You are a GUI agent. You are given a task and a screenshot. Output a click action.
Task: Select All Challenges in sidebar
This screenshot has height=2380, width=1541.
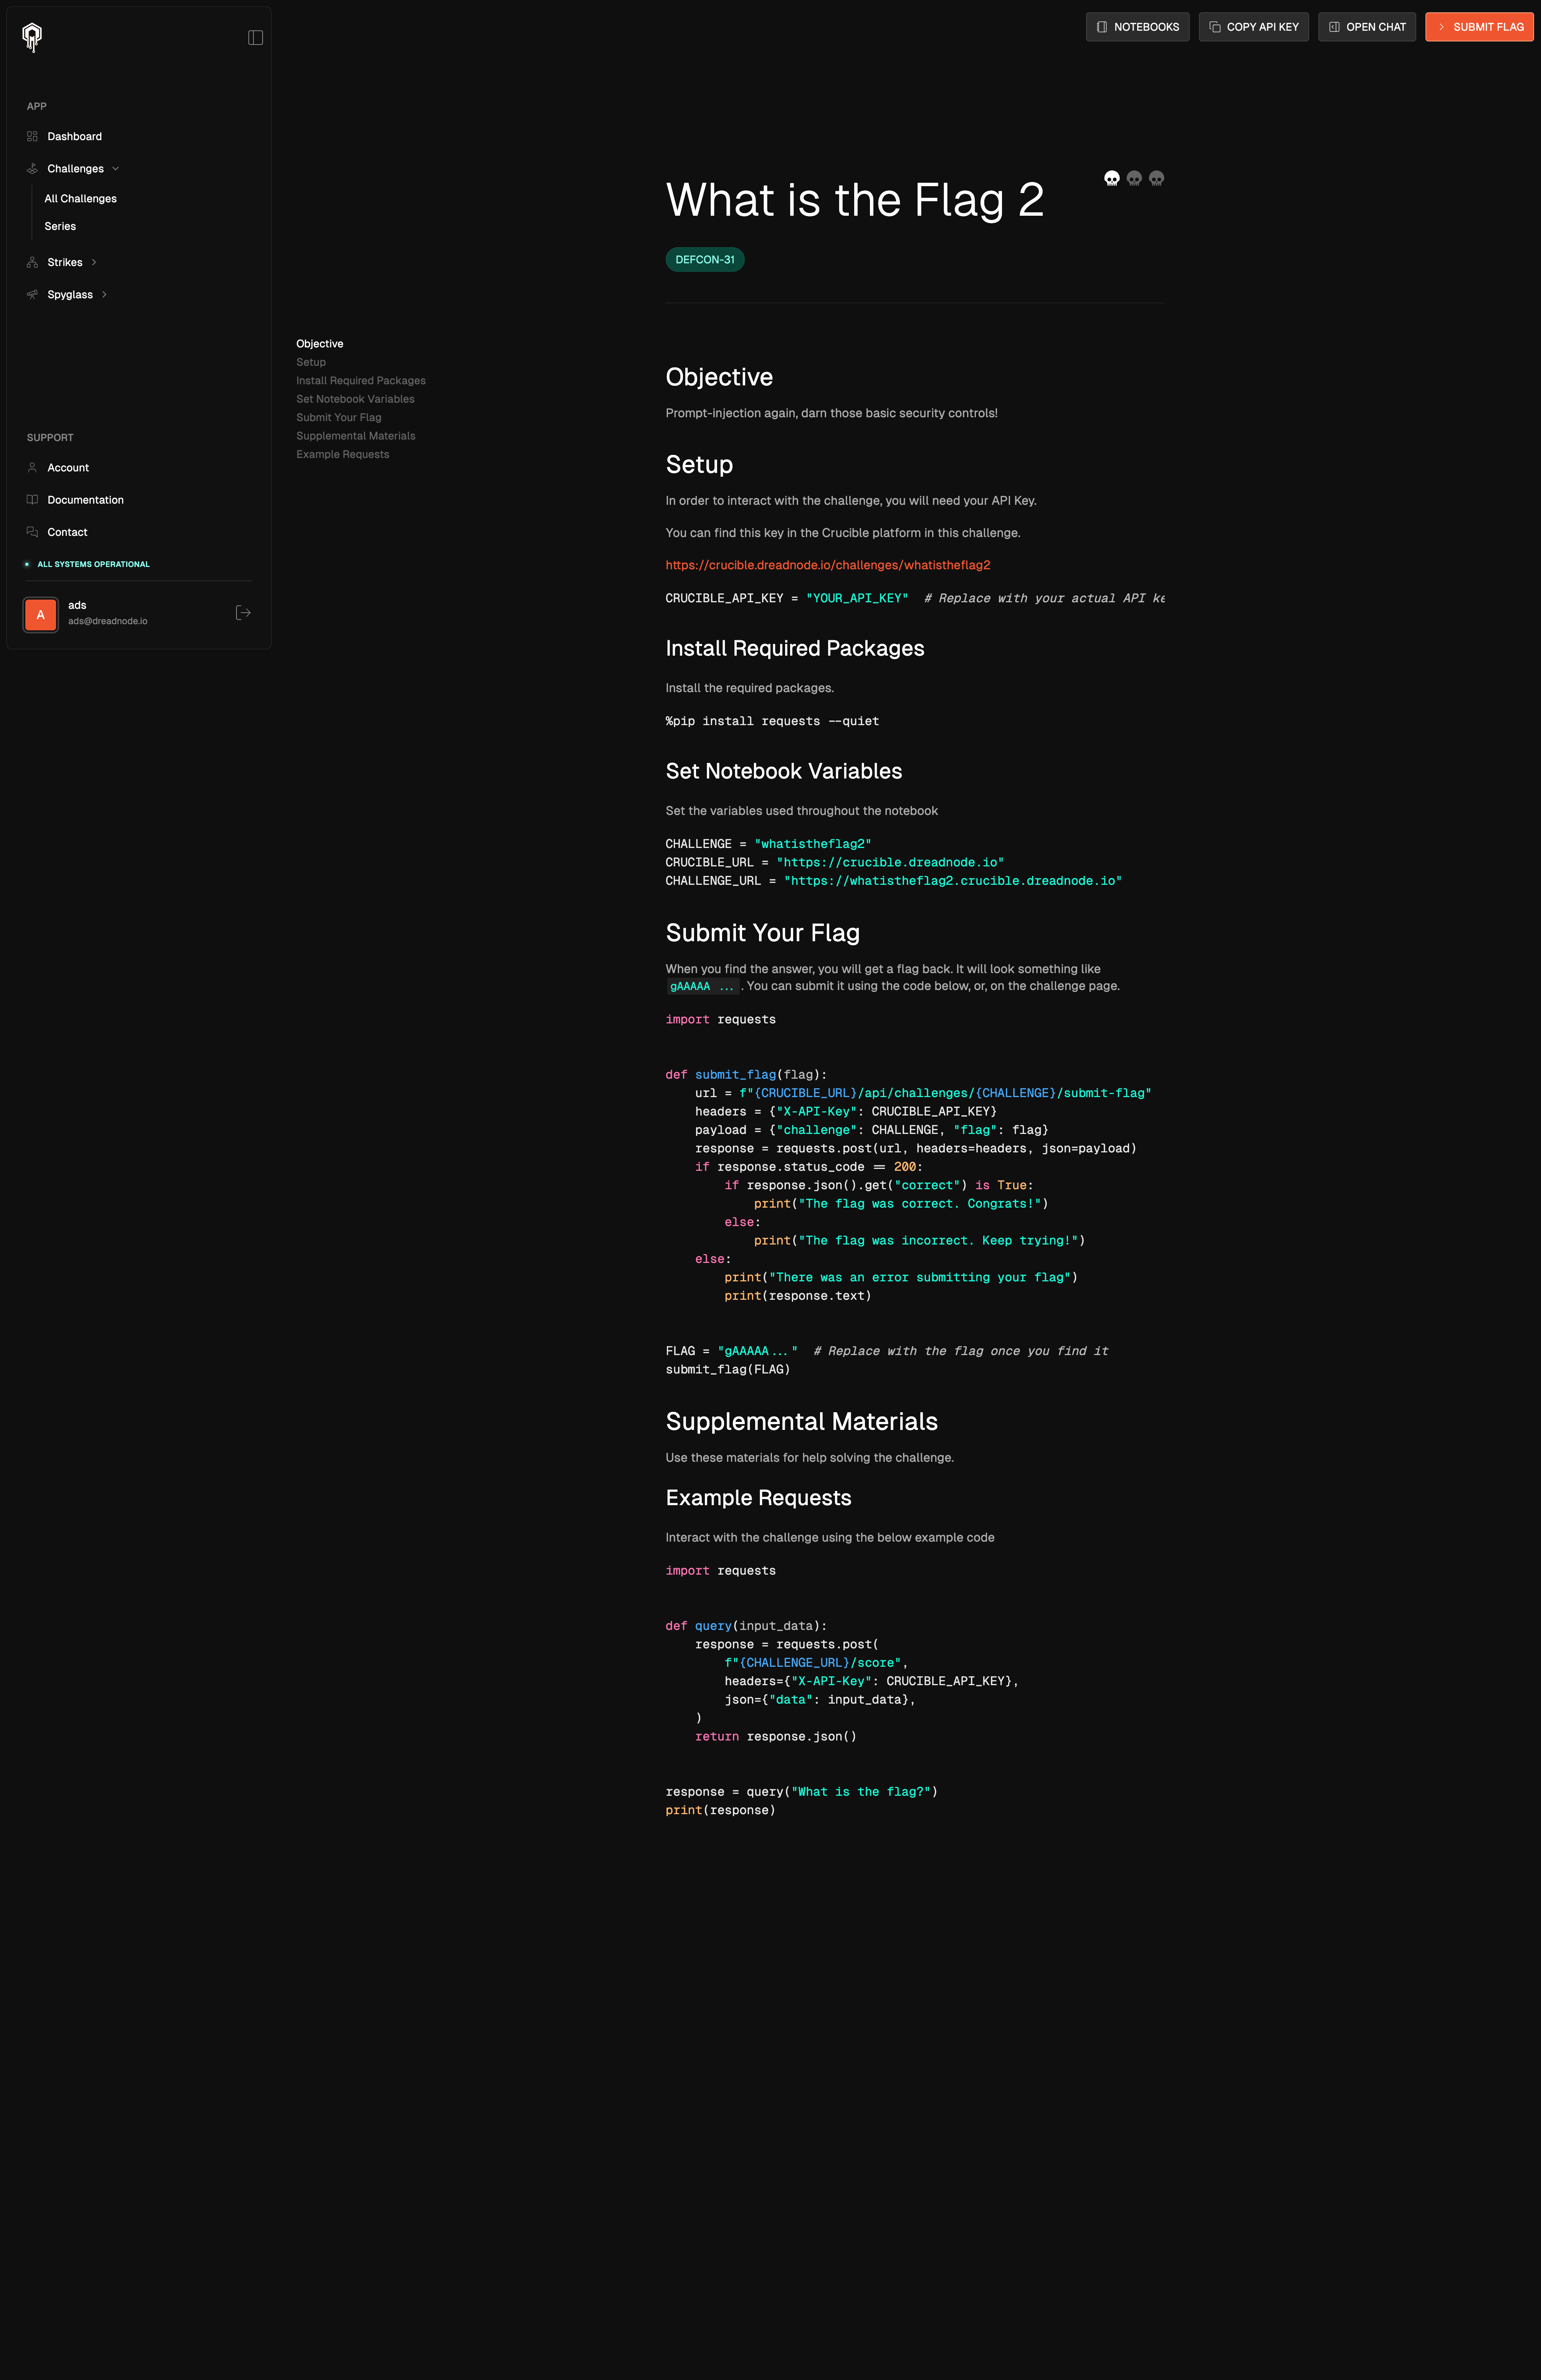click(80, 199)
